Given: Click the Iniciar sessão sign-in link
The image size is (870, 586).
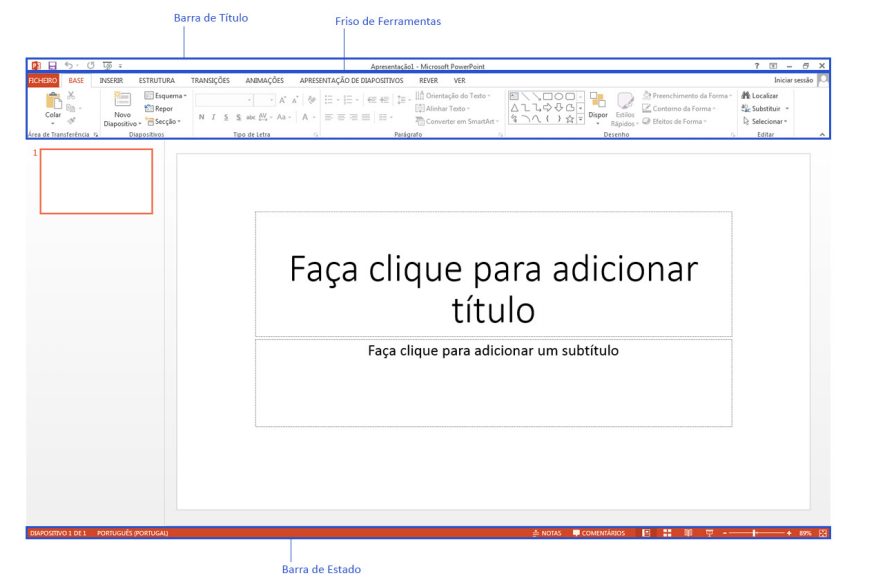Looking at the screenshot, I should [792, 80].
